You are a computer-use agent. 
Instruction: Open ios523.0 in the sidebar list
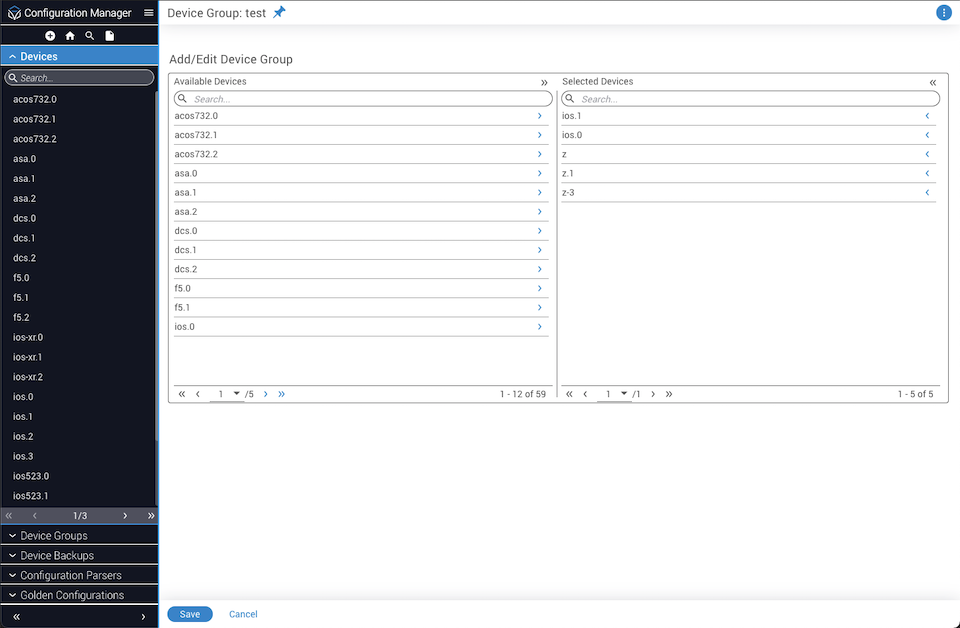click(x=31, y=476)
